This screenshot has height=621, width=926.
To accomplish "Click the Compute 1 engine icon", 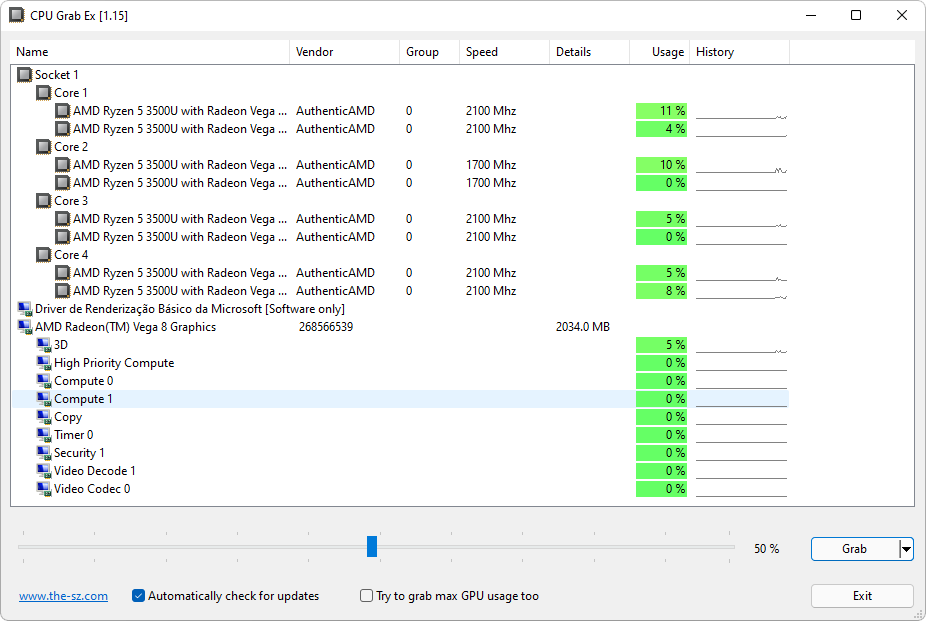I will click(x=44, y=399).
